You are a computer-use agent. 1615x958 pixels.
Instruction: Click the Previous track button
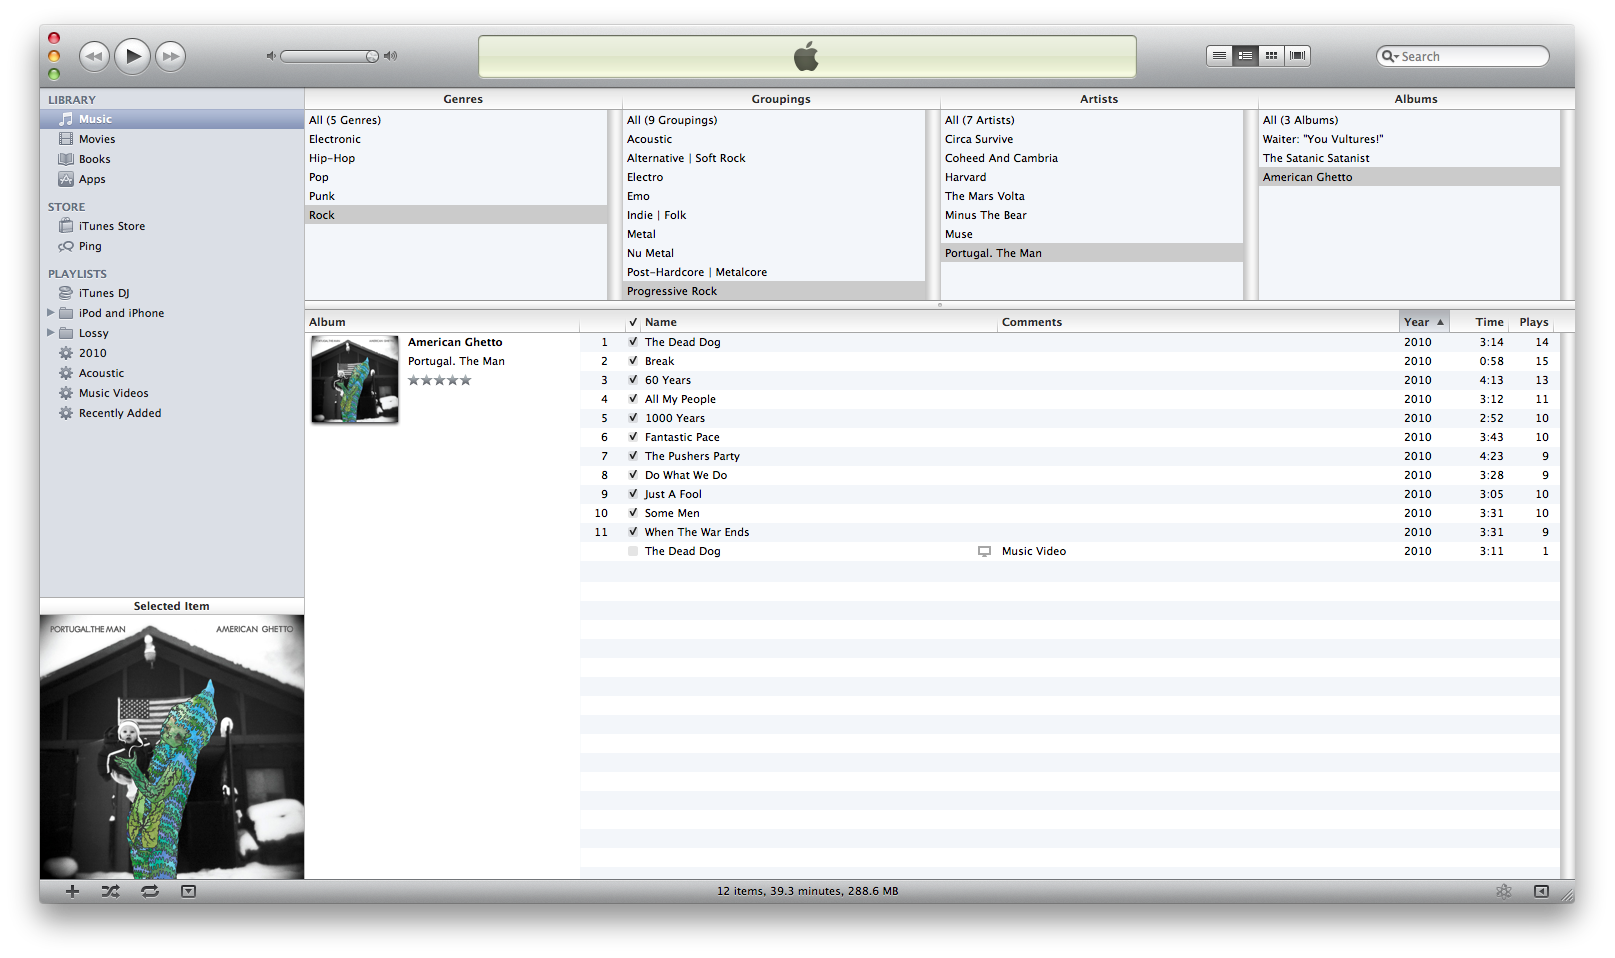click(94, 56)
